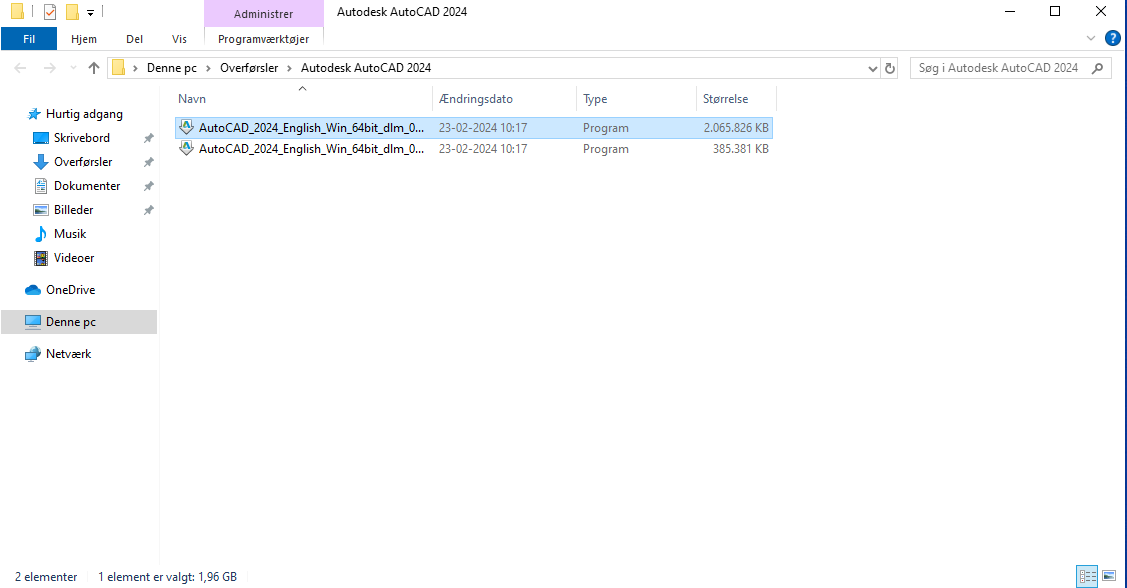Switch to the Del ribbon tab

(x=134, y=39)
